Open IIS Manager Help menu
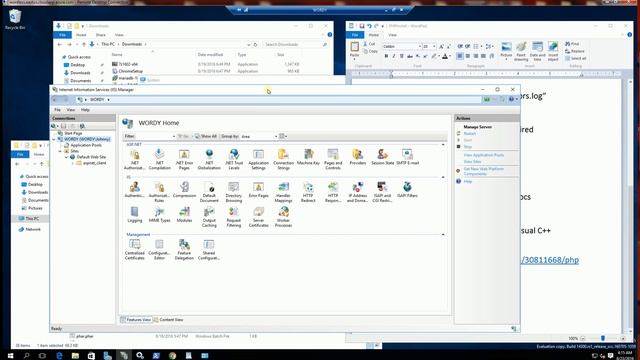 [85, 110]
